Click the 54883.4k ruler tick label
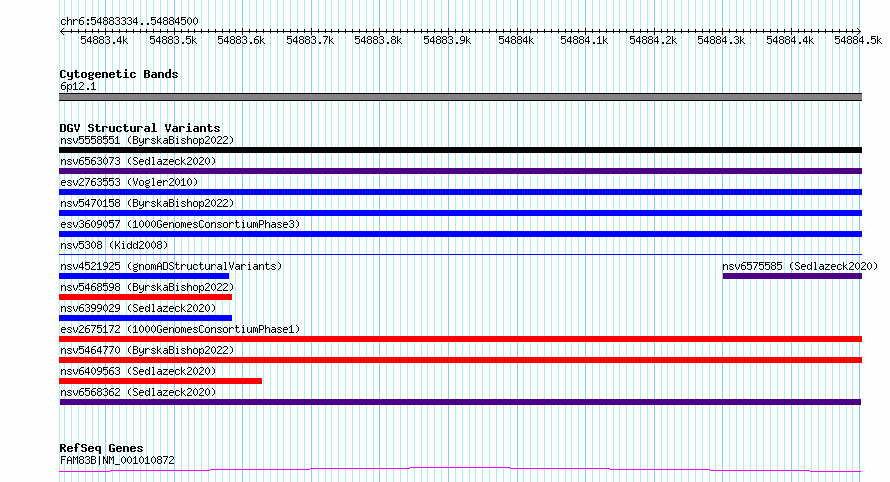Screen dimensions: 890x482 point(104,41)
